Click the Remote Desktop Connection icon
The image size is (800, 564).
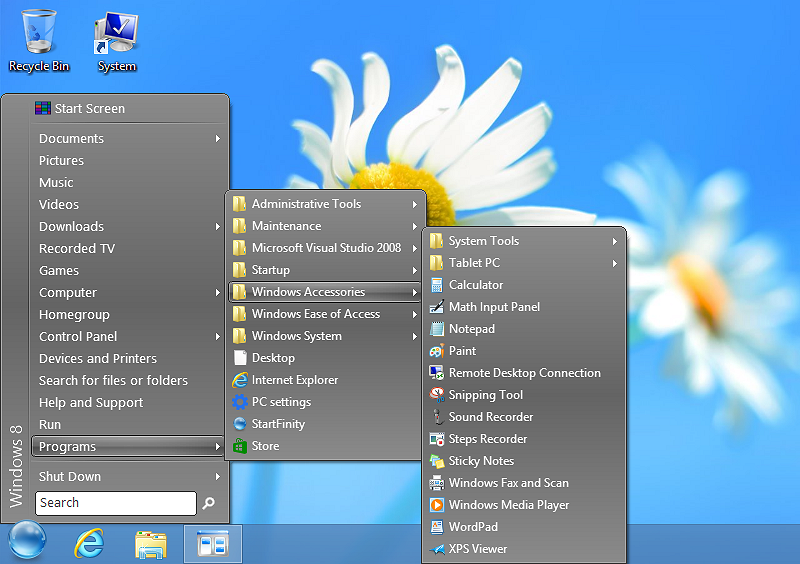coord(437,373)
